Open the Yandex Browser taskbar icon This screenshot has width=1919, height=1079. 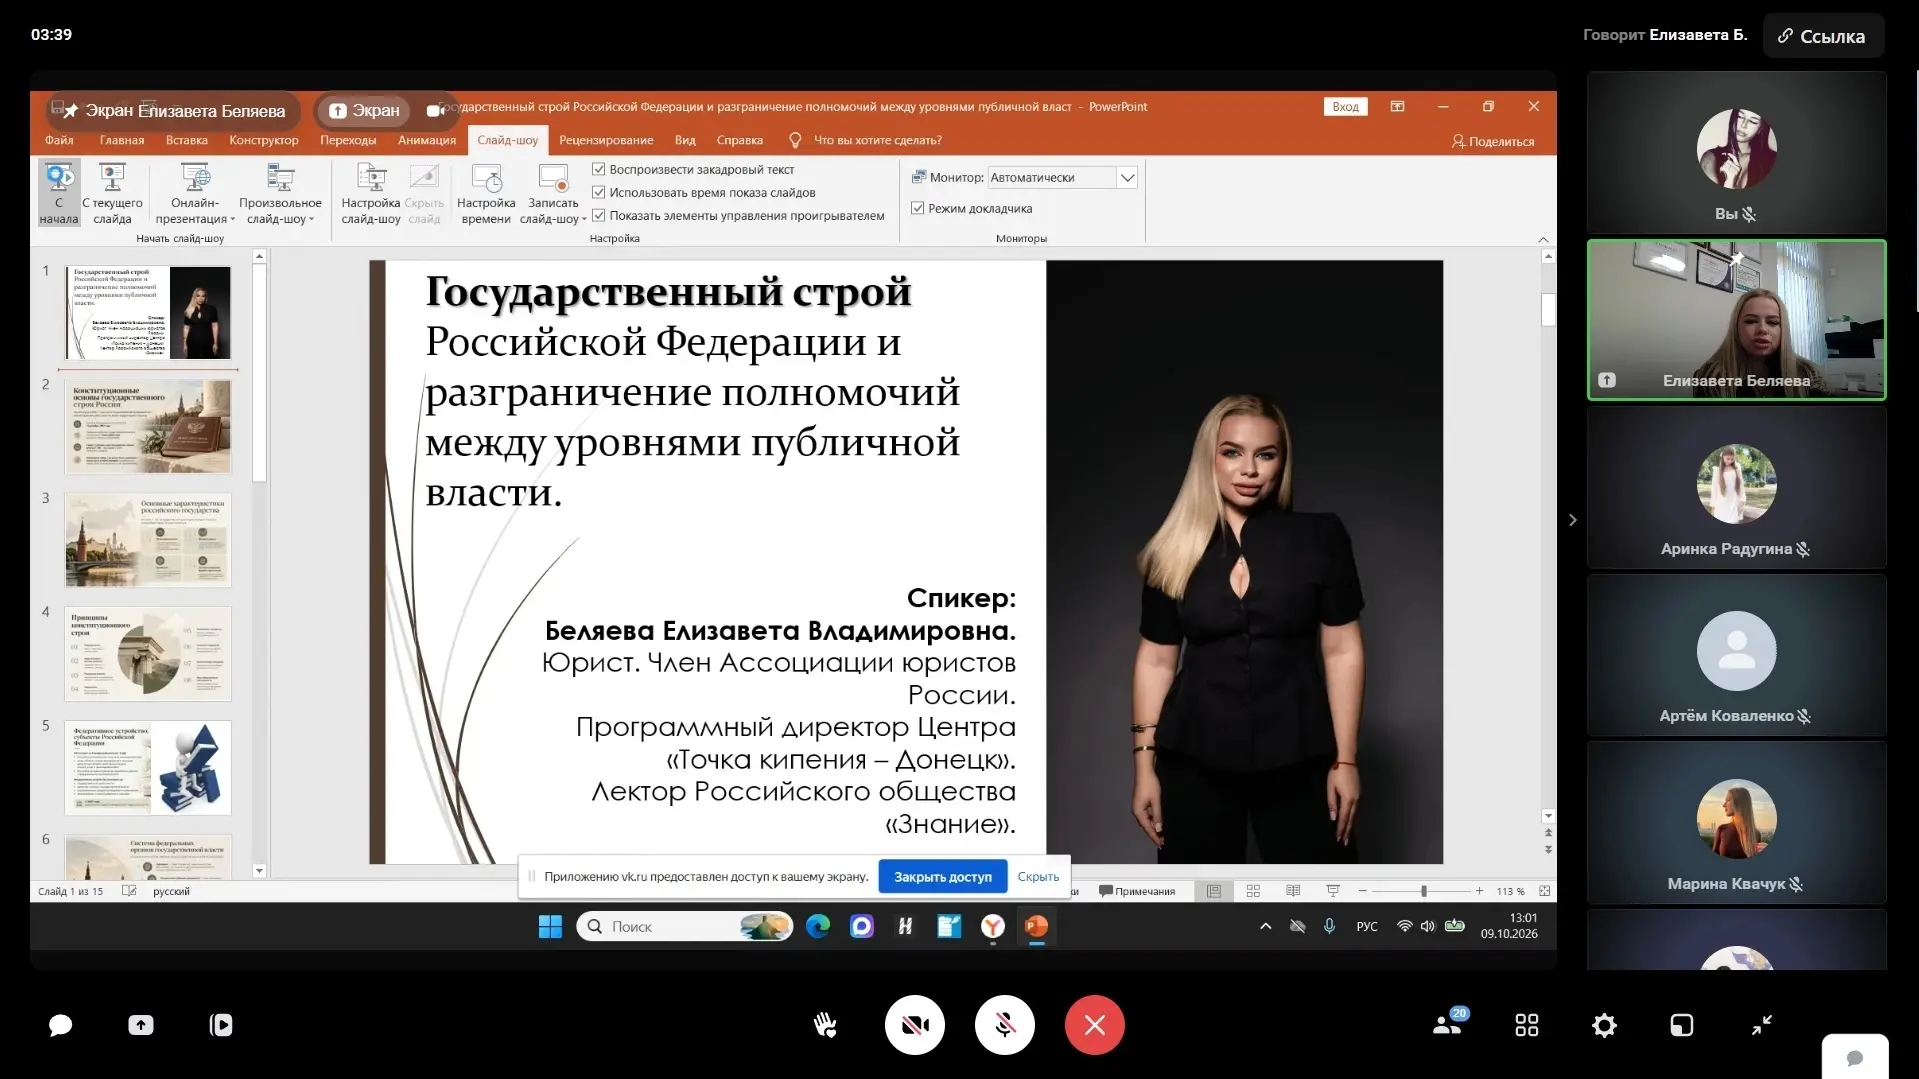993,927
